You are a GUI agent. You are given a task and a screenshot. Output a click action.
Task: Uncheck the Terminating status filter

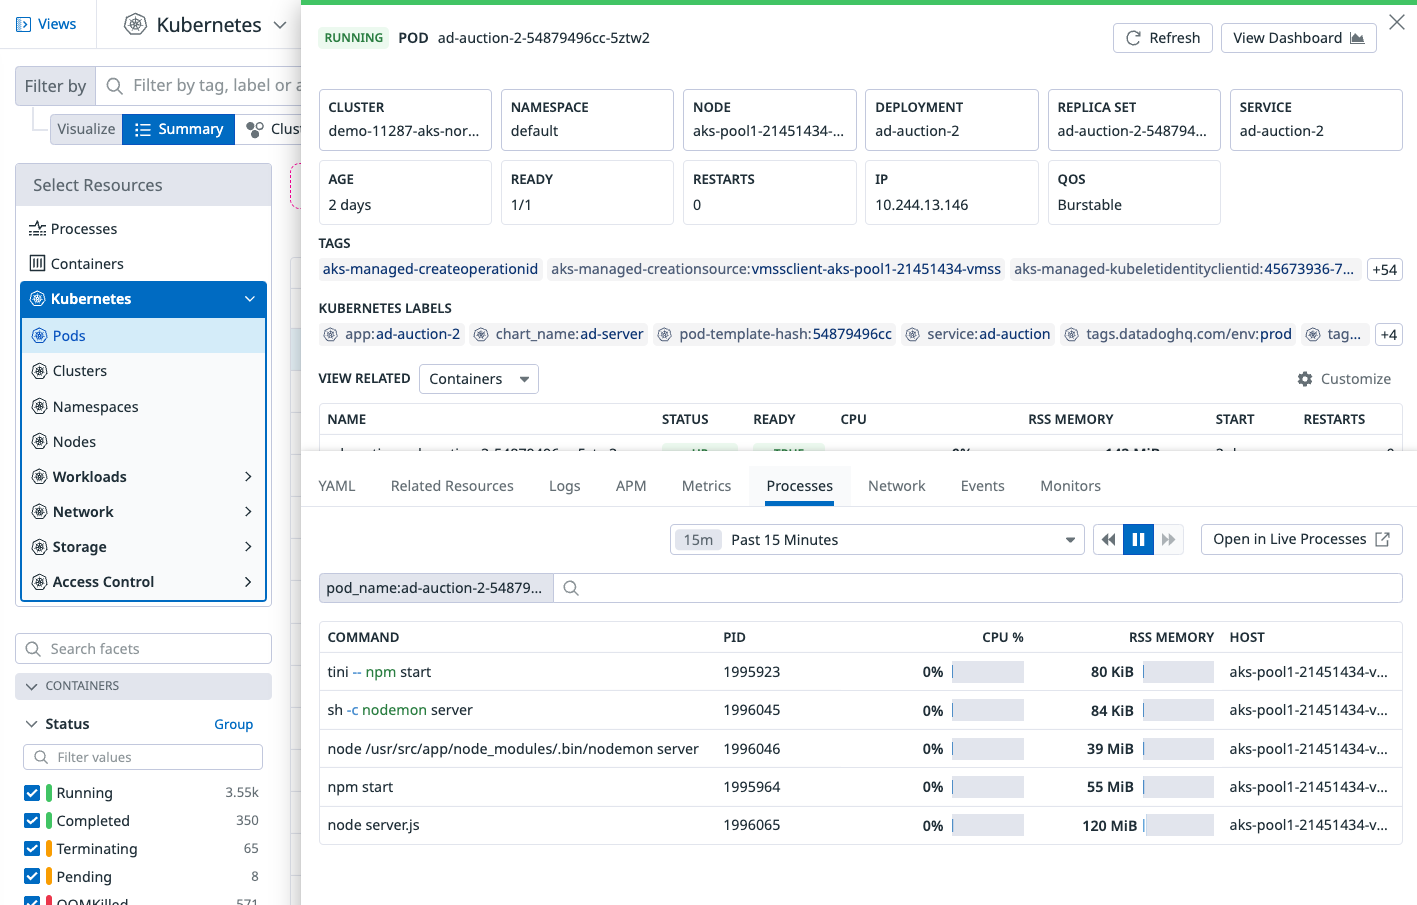32,849
